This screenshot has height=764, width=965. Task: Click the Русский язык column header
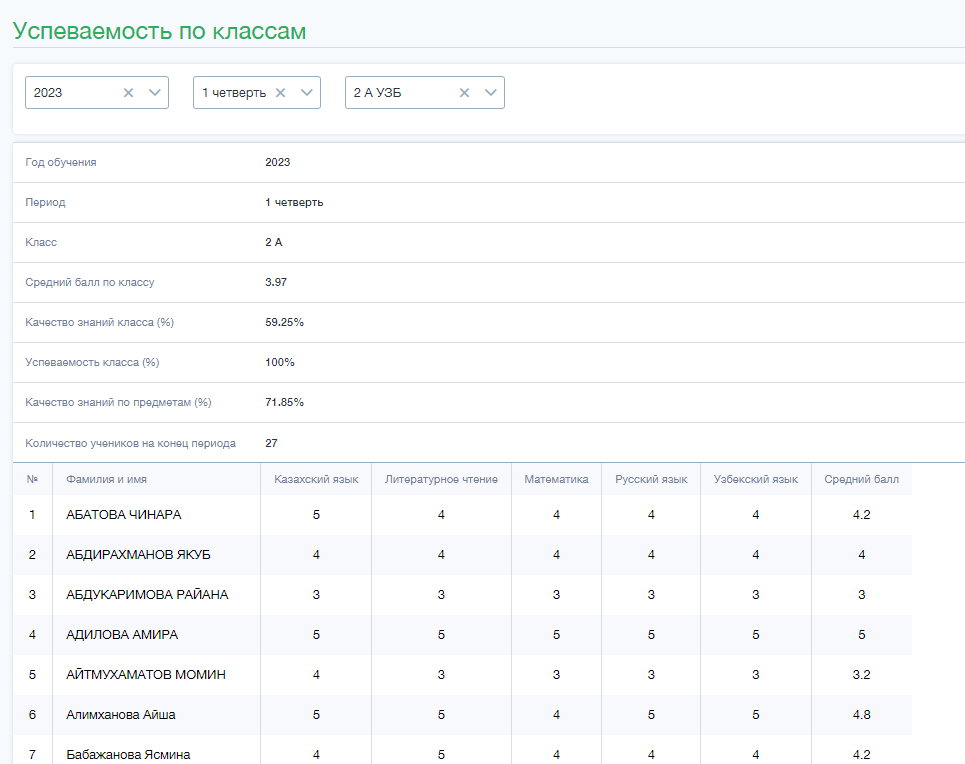click(651, 479)
